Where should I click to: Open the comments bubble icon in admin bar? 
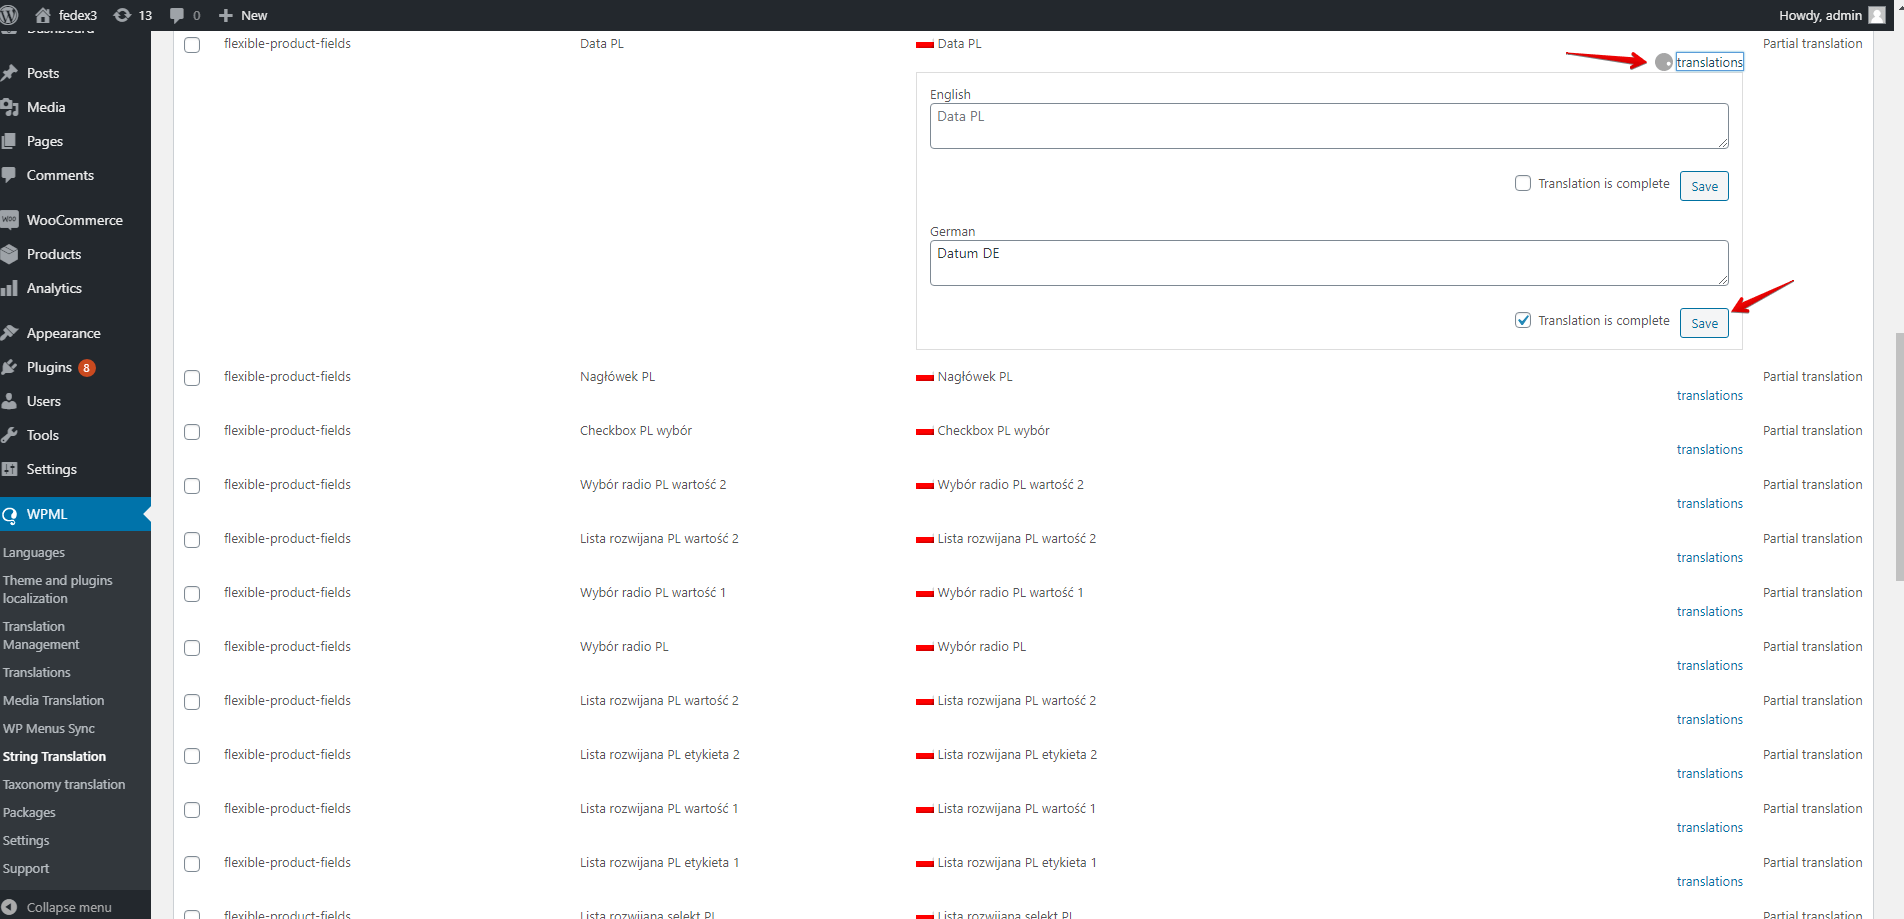click(x=177, y=15)
